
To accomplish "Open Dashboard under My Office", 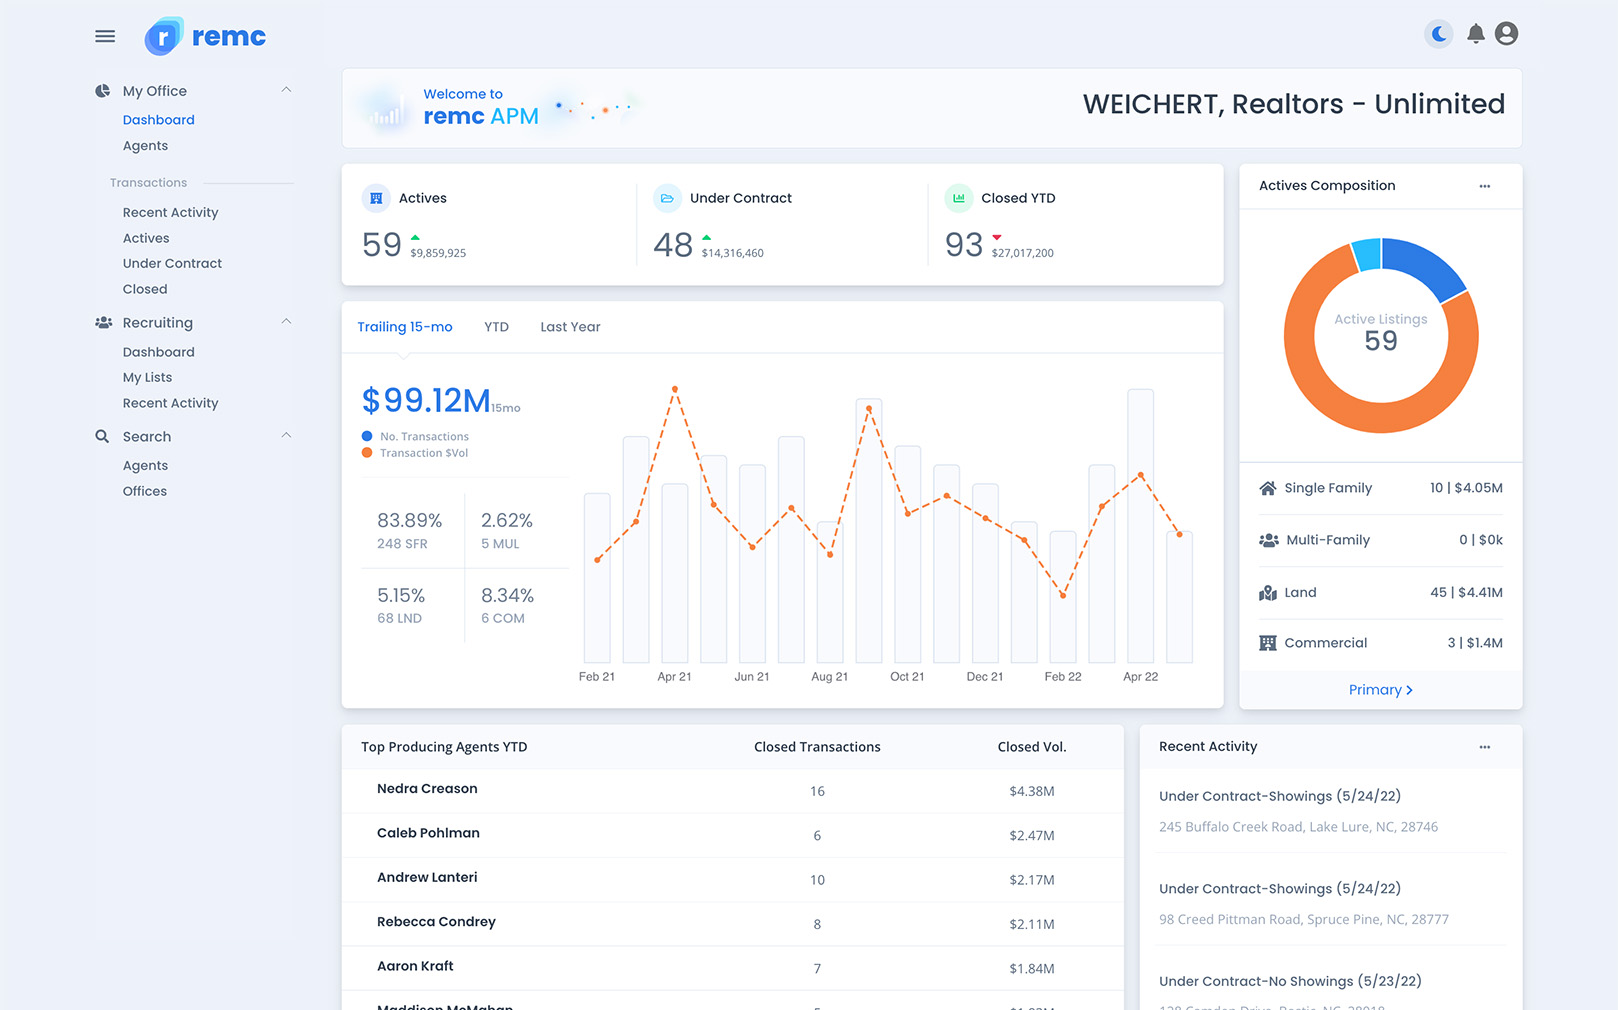I will pos(159,120).
